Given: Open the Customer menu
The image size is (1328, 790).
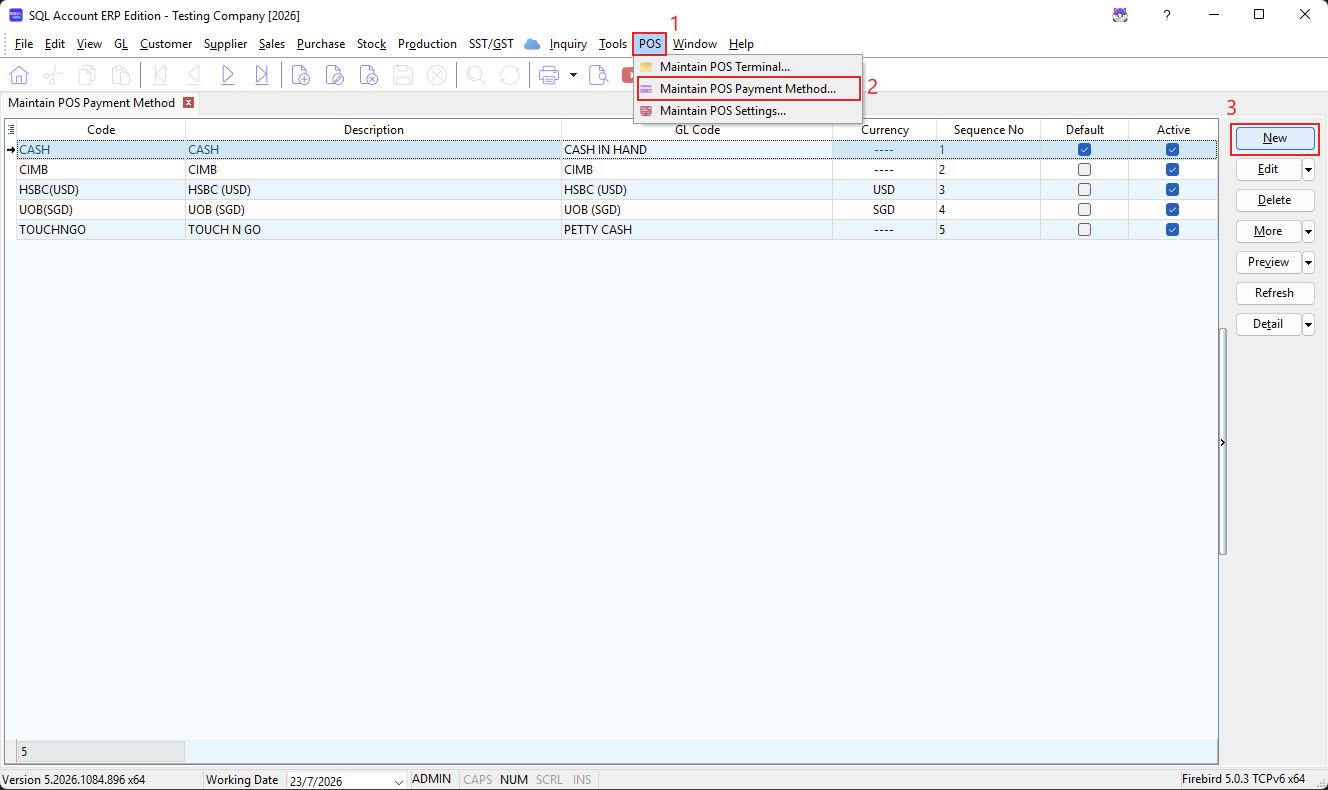Looking at the screenshot, I should 166,44.
